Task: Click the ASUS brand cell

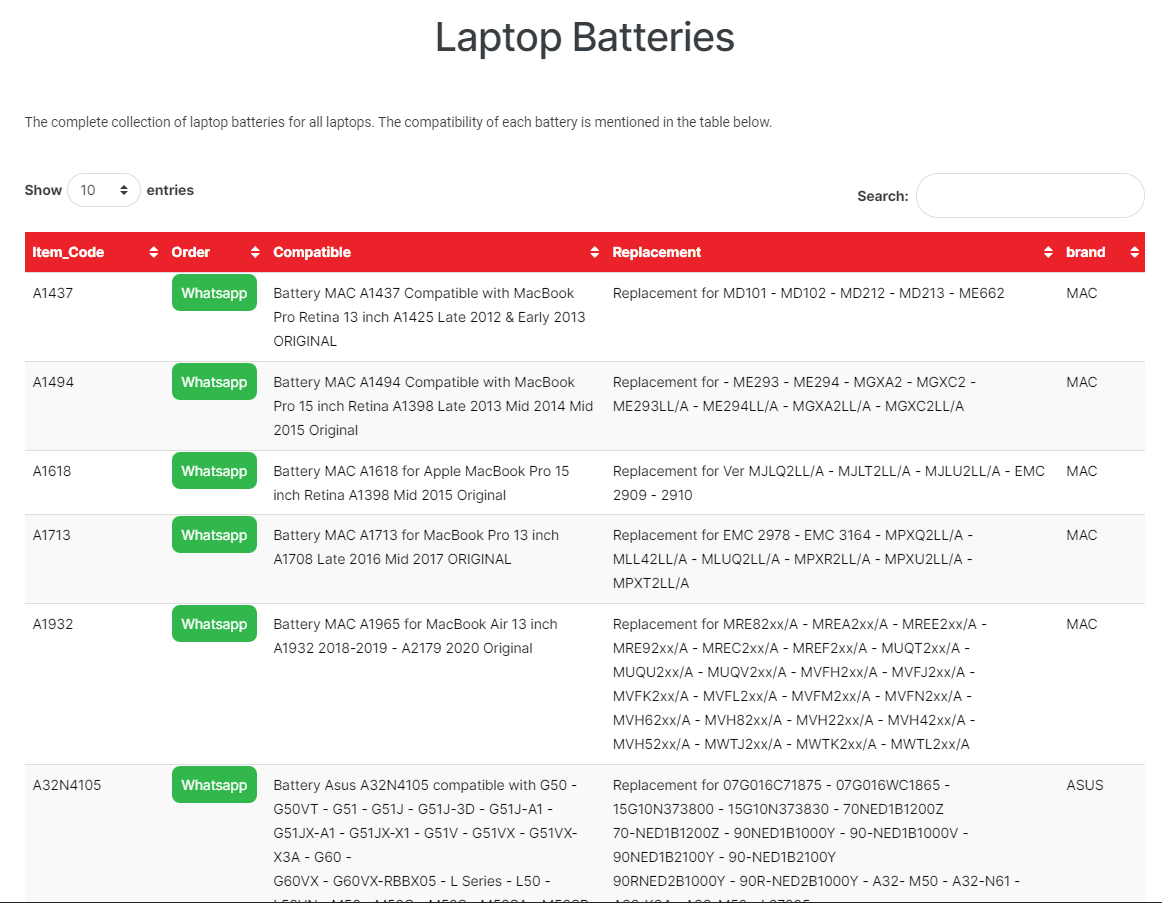Action: [x=1085, y=784]
